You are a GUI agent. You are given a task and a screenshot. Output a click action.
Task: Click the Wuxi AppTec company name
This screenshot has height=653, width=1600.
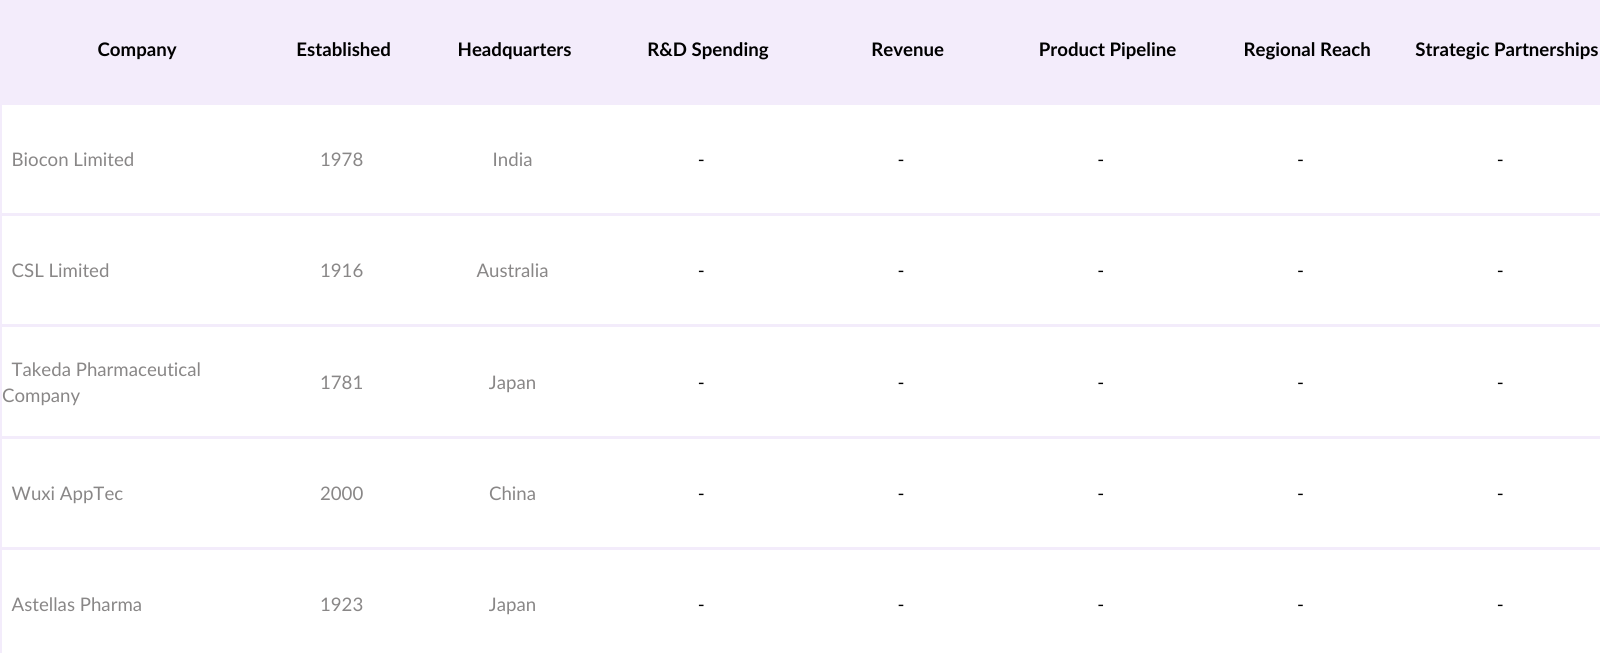point(67,494)
